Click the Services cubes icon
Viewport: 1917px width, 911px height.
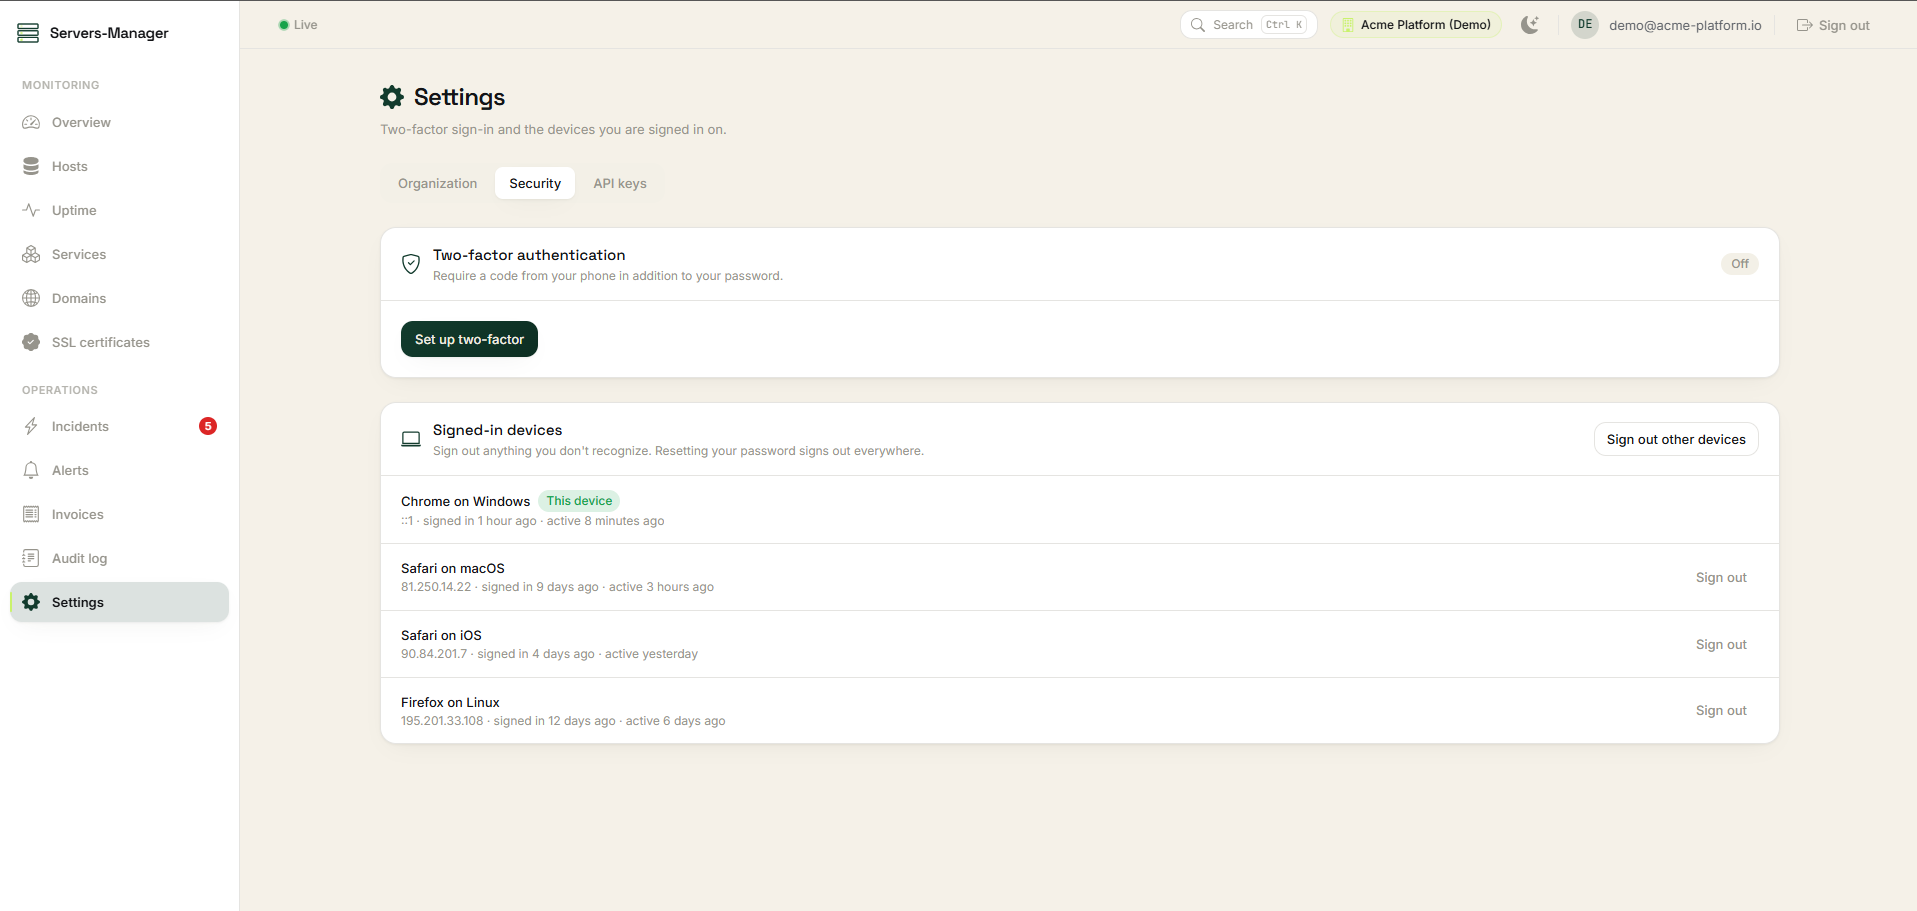click(x=31, y=254)
